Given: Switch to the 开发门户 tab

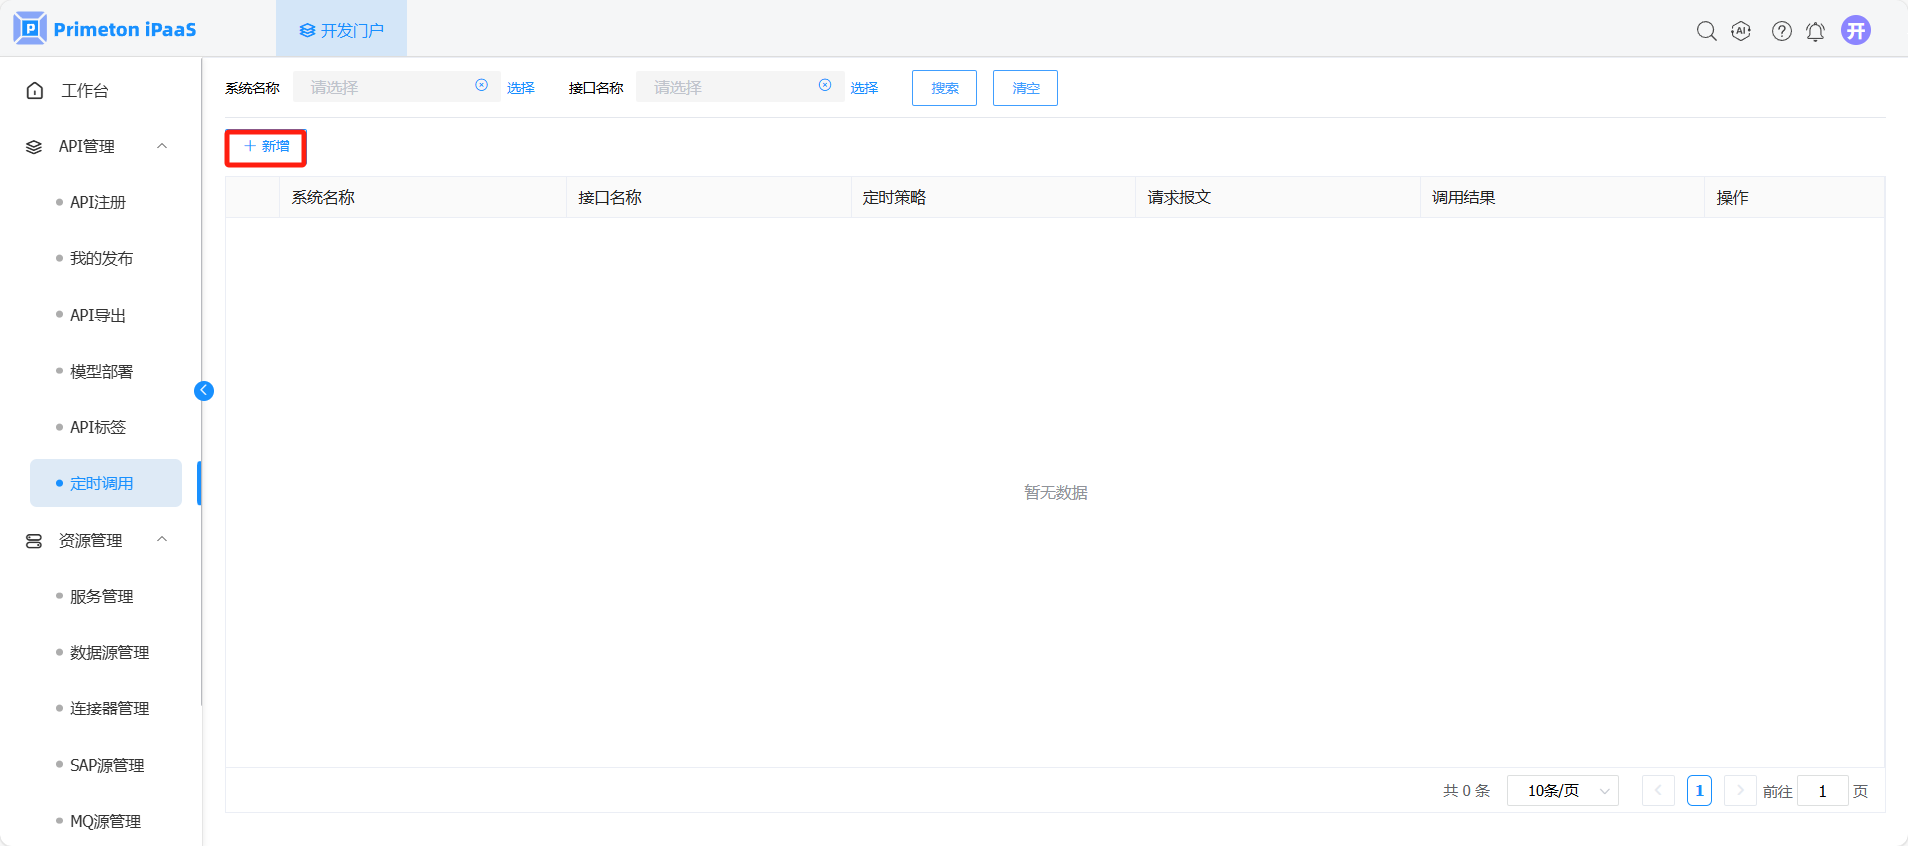Looking at the screenshot, I should pos(341,30).
